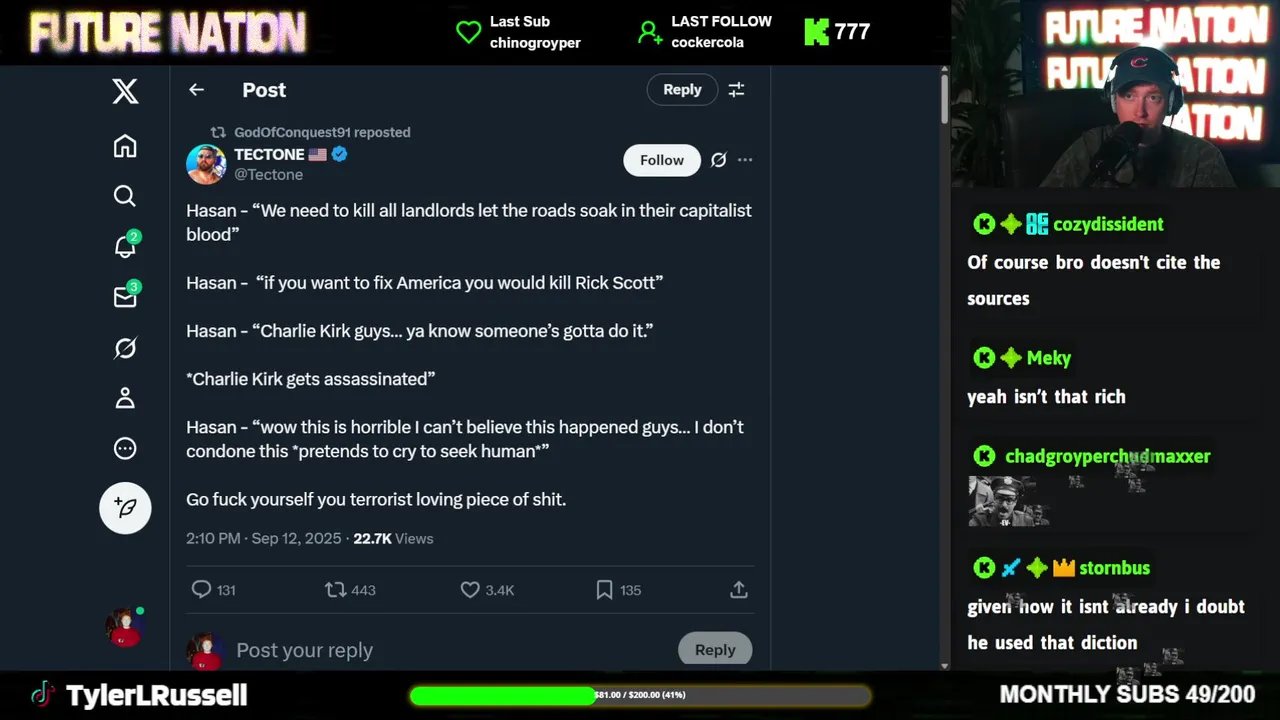Click the Reply button atop the post

(682, 90)
